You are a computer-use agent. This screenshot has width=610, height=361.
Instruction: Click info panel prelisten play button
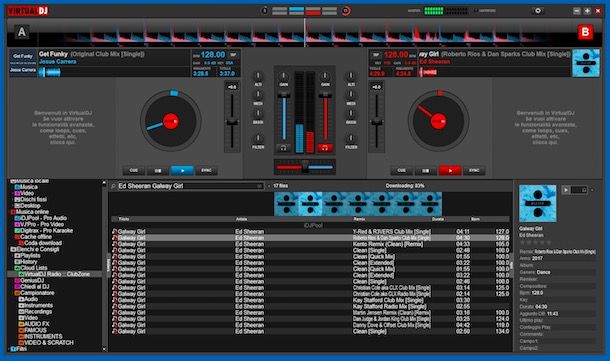point(566,190)
